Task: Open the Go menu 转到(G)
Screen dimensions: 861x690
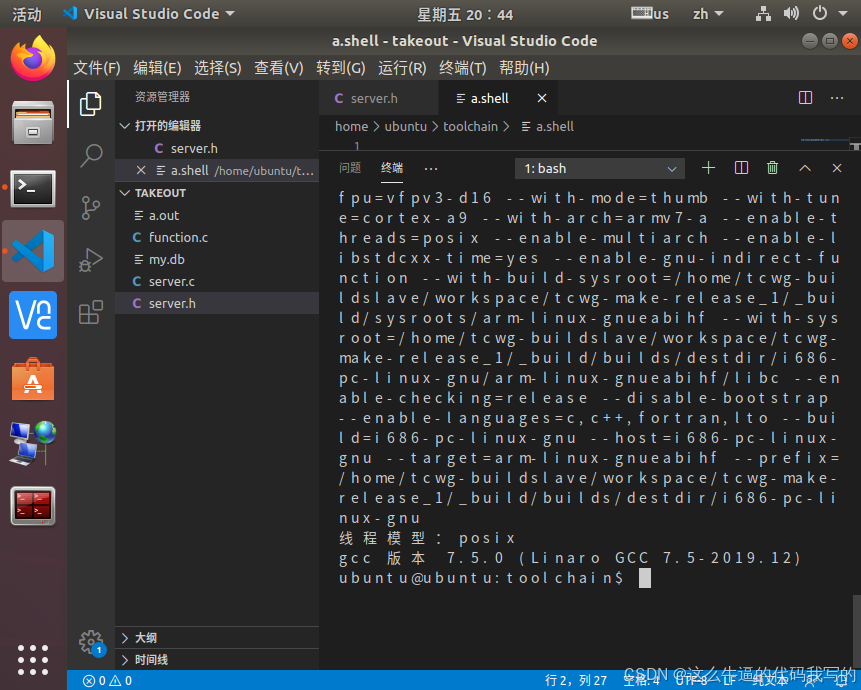Action: coord(340,68)
